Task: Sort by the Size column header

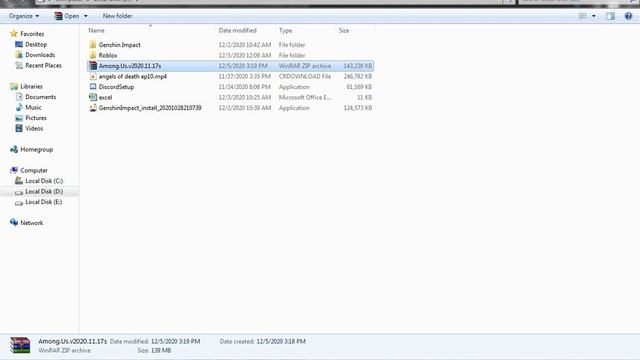Action: (x=344, y=30)
